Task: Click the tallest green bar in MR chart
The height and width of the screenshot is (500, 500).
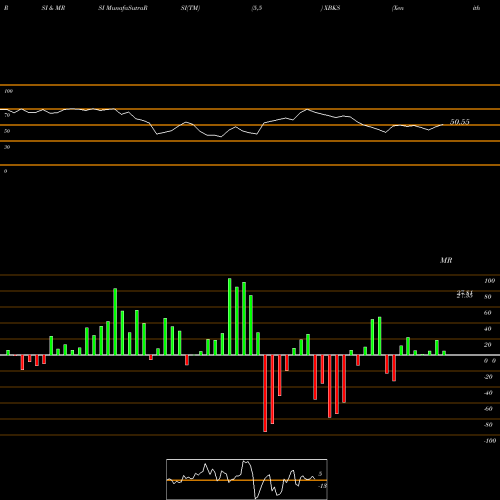Action: [230, 316]
